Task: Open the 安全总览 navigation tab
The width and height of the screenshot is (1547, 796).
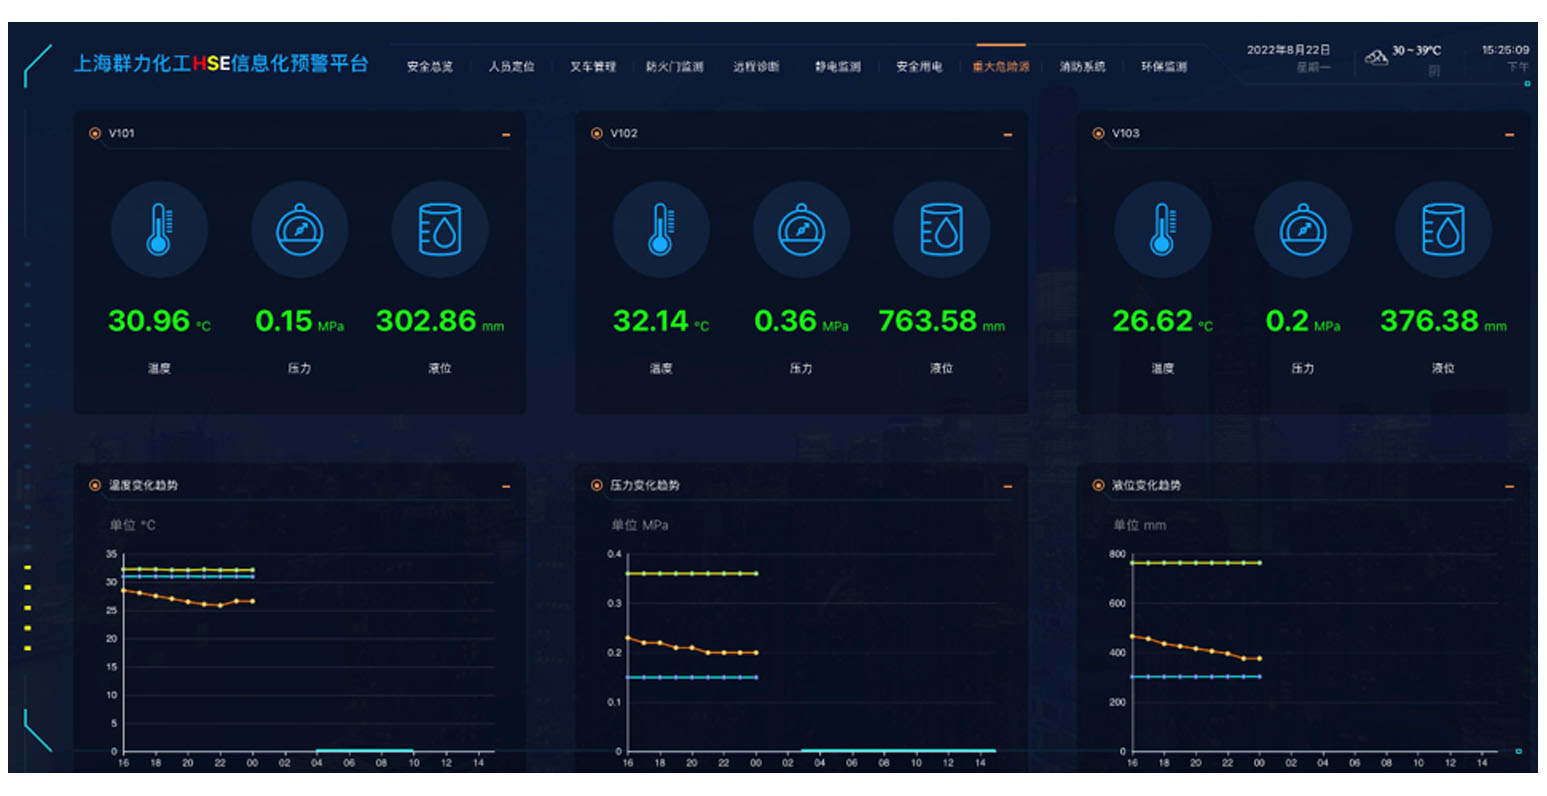Action: coord(430,67)
